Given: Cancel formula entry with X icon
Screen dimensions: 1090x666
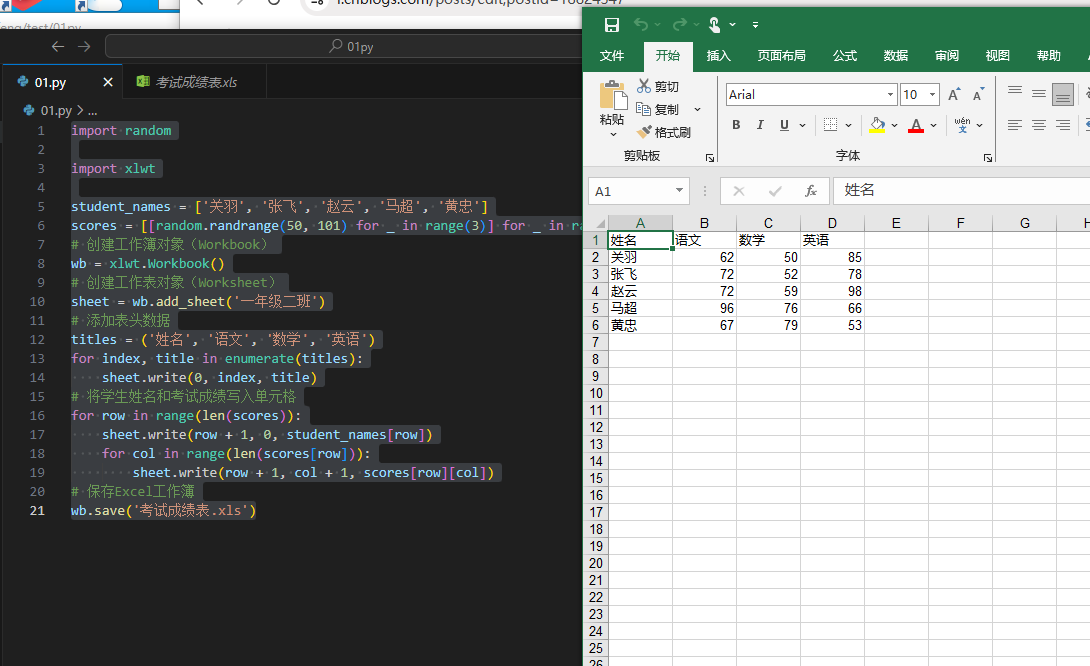Looking at the screenshot, I should [x=739, y=190].
